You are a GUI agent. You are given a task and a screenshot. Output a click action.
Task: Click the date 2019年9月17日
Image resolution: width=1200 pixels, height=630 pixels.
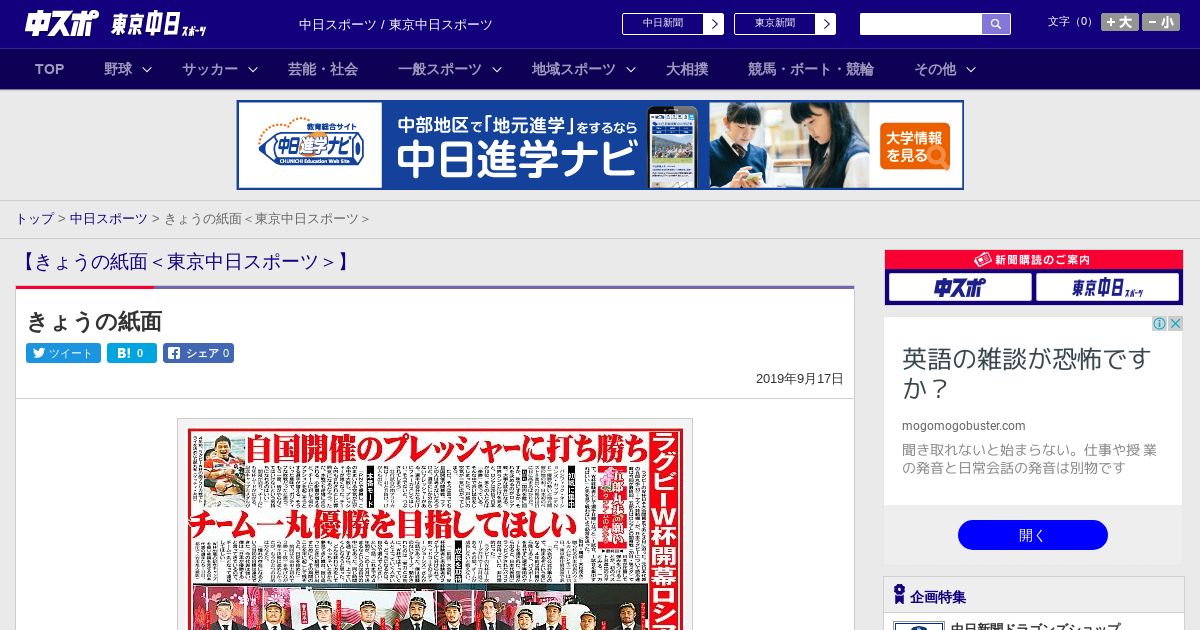(800, 379)
